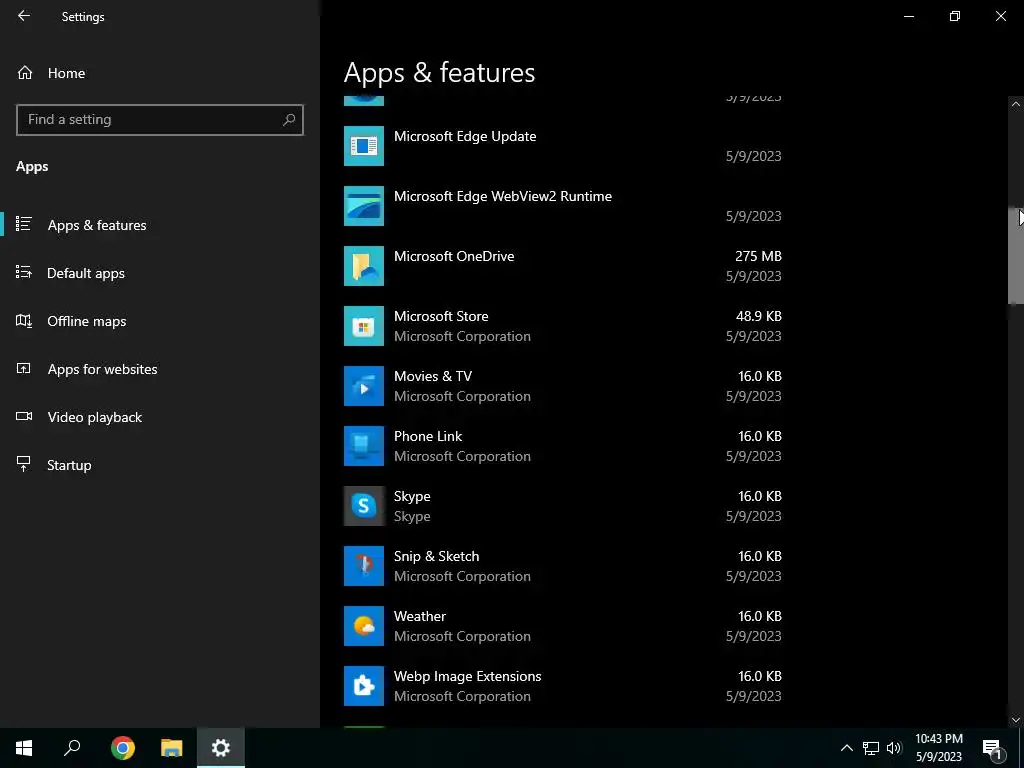Click the Default apps sidebar icon
The height and width of the screenshot is (768, 1024).
click(x=24, y=272)
